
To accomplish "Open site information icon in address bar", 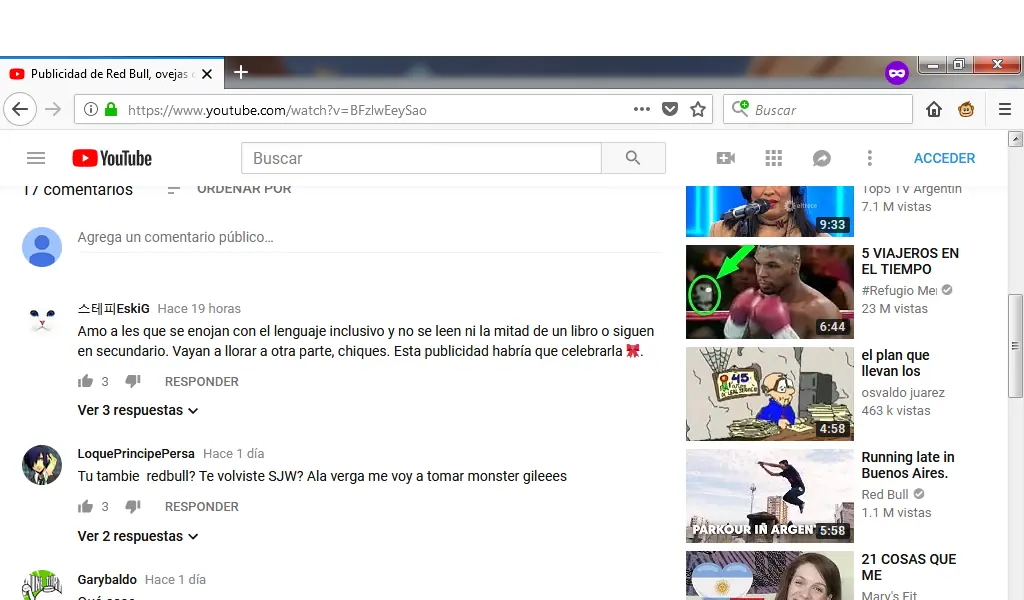I will pos(91,109).
